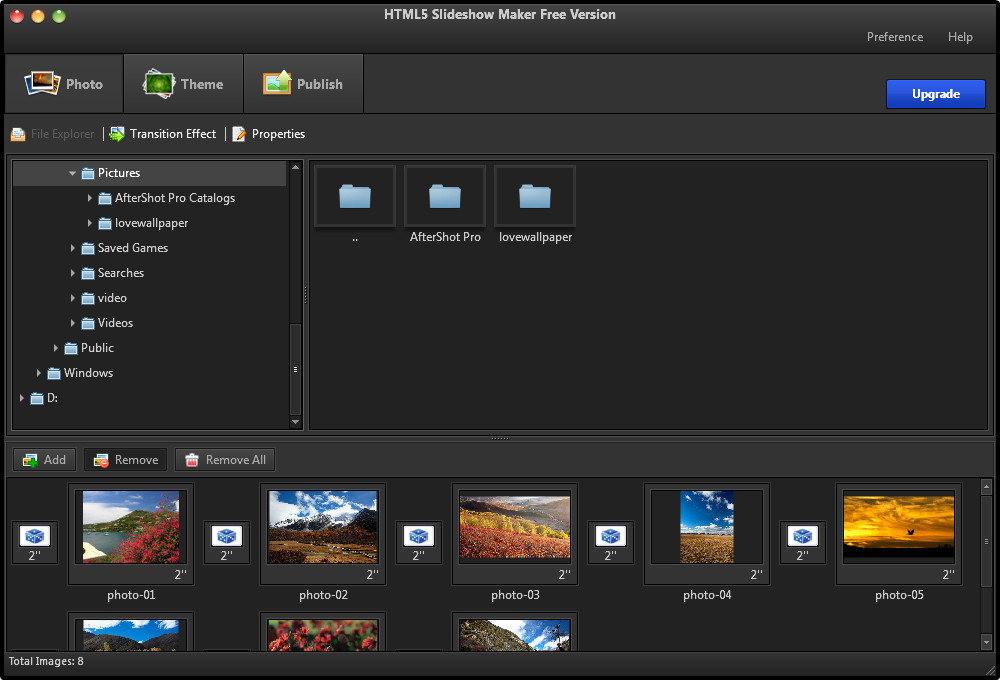Open the Preference menu
This screenshot has height=680, width=1000.
pos(895,37)
